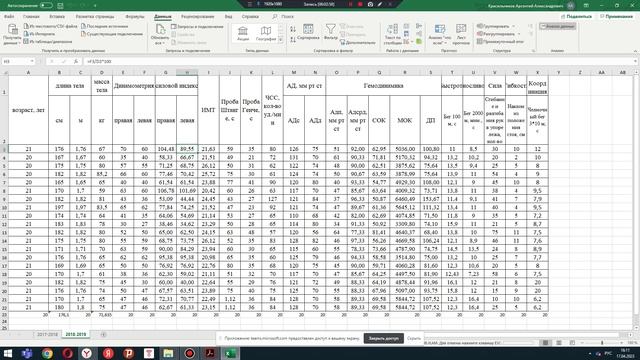The width and height of the screenshot is (640, 360).
Task: Click the Анализ данных button
Action: click(x=558, y=26)
